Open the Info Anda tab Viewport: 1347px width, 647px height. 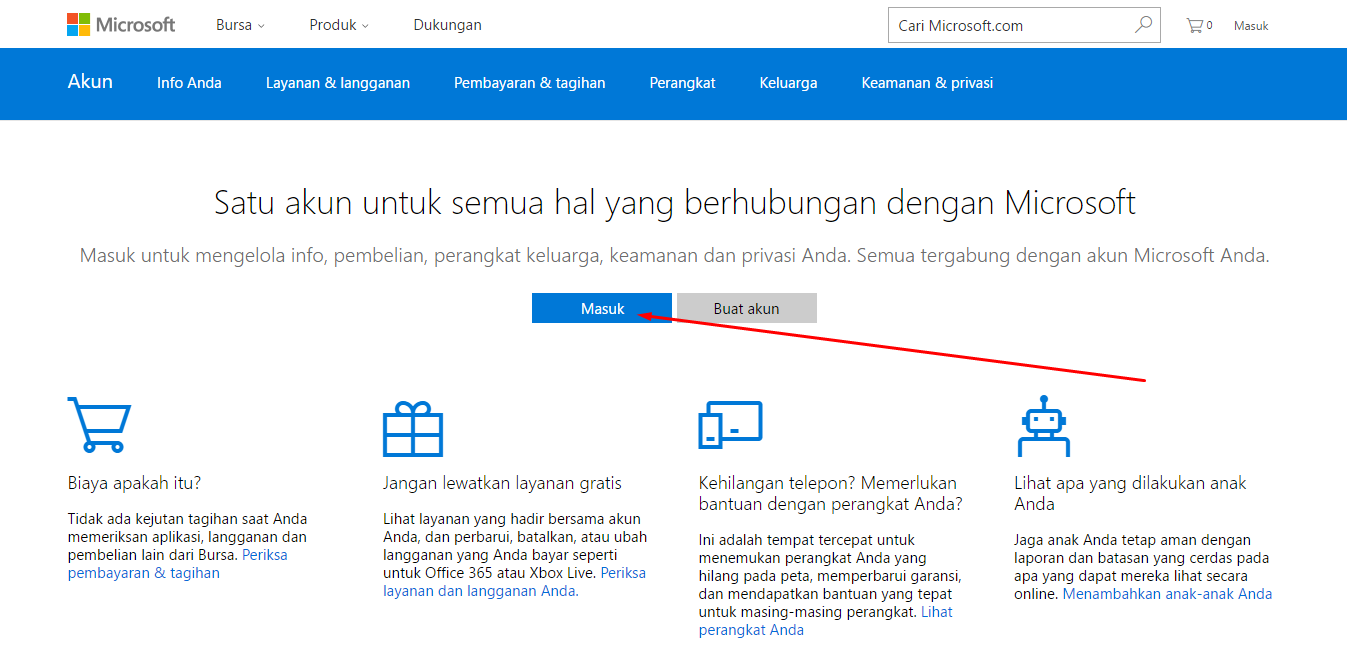coord(189,83)
